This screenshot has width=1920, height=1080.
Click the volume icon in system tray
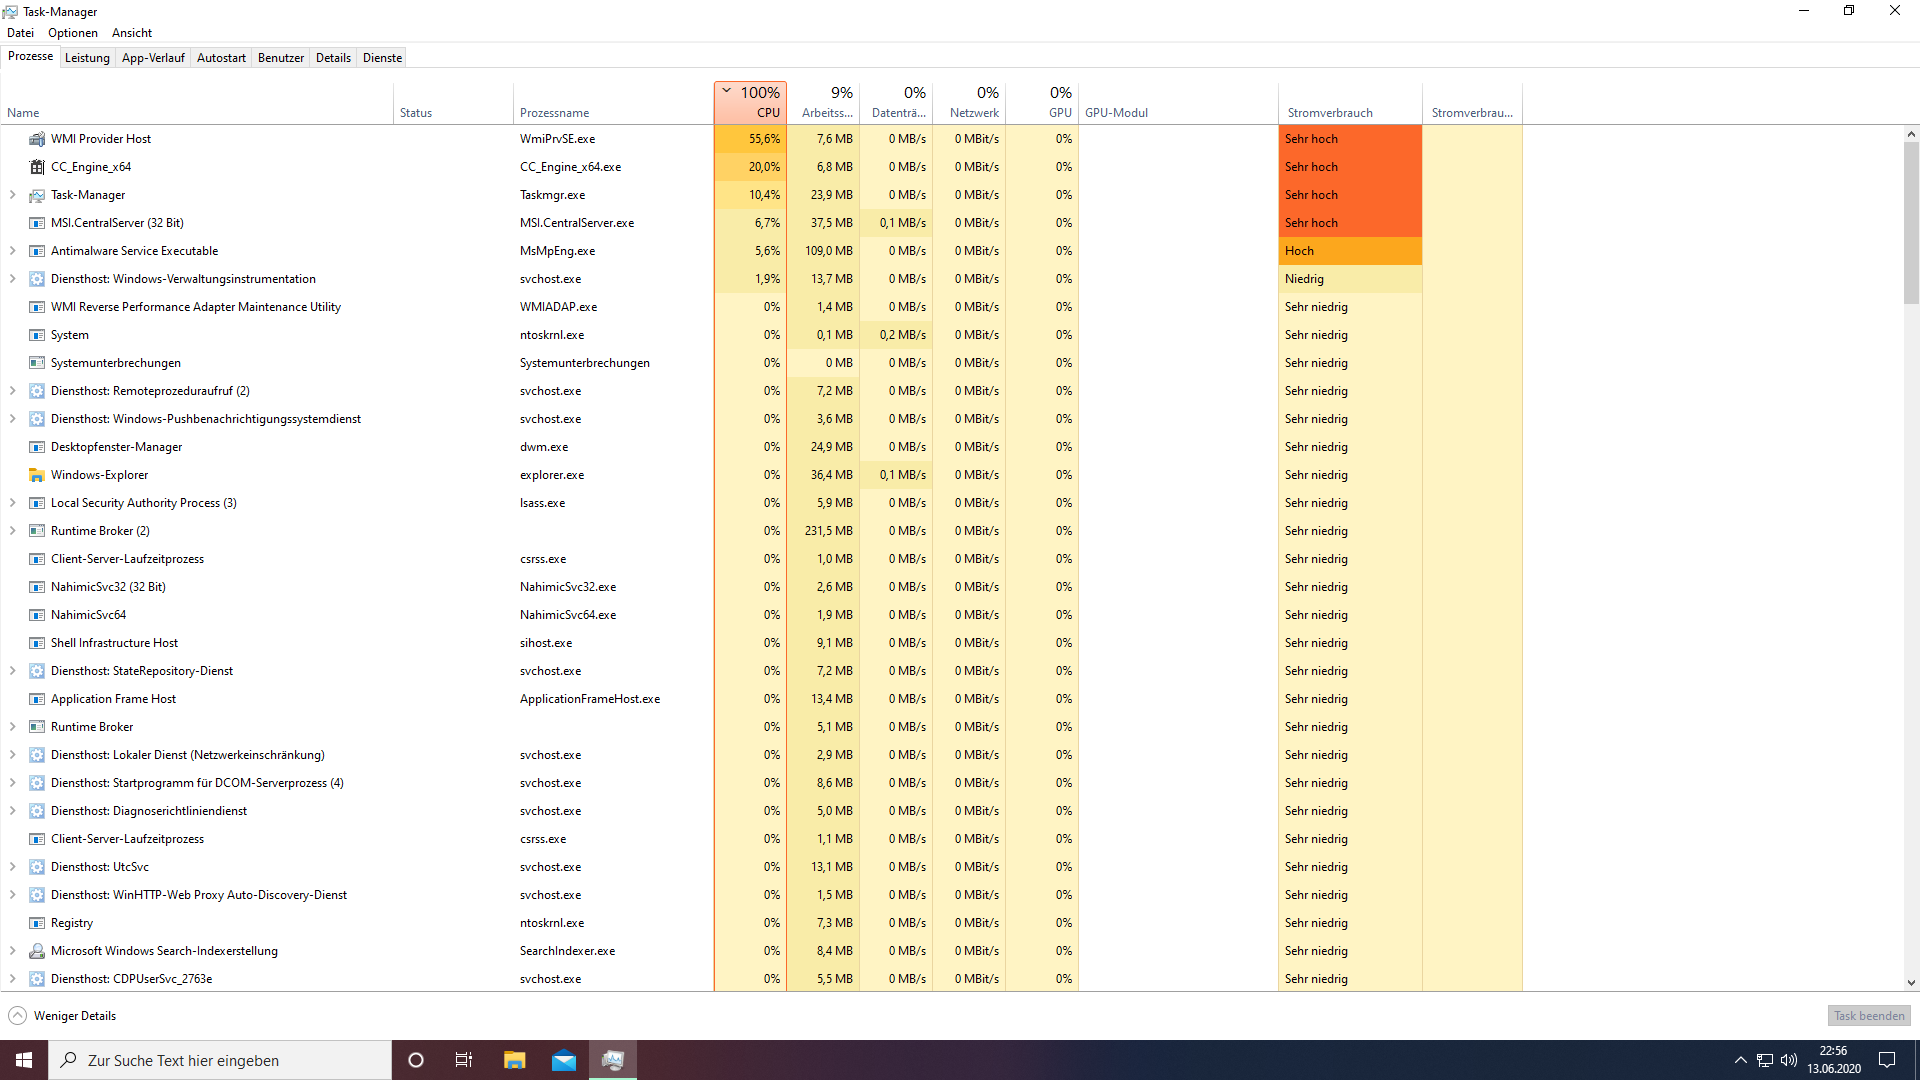pyautogui.click(x=1789, y=1060)
